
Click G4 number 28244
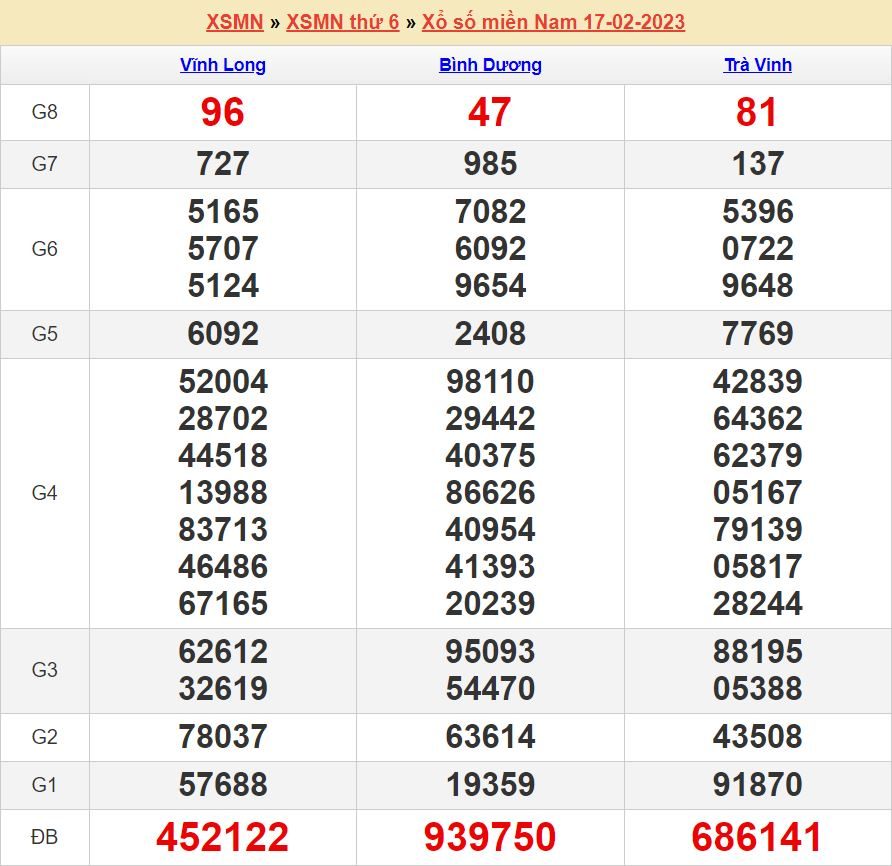pyautogui.click(x=758, y=604)
